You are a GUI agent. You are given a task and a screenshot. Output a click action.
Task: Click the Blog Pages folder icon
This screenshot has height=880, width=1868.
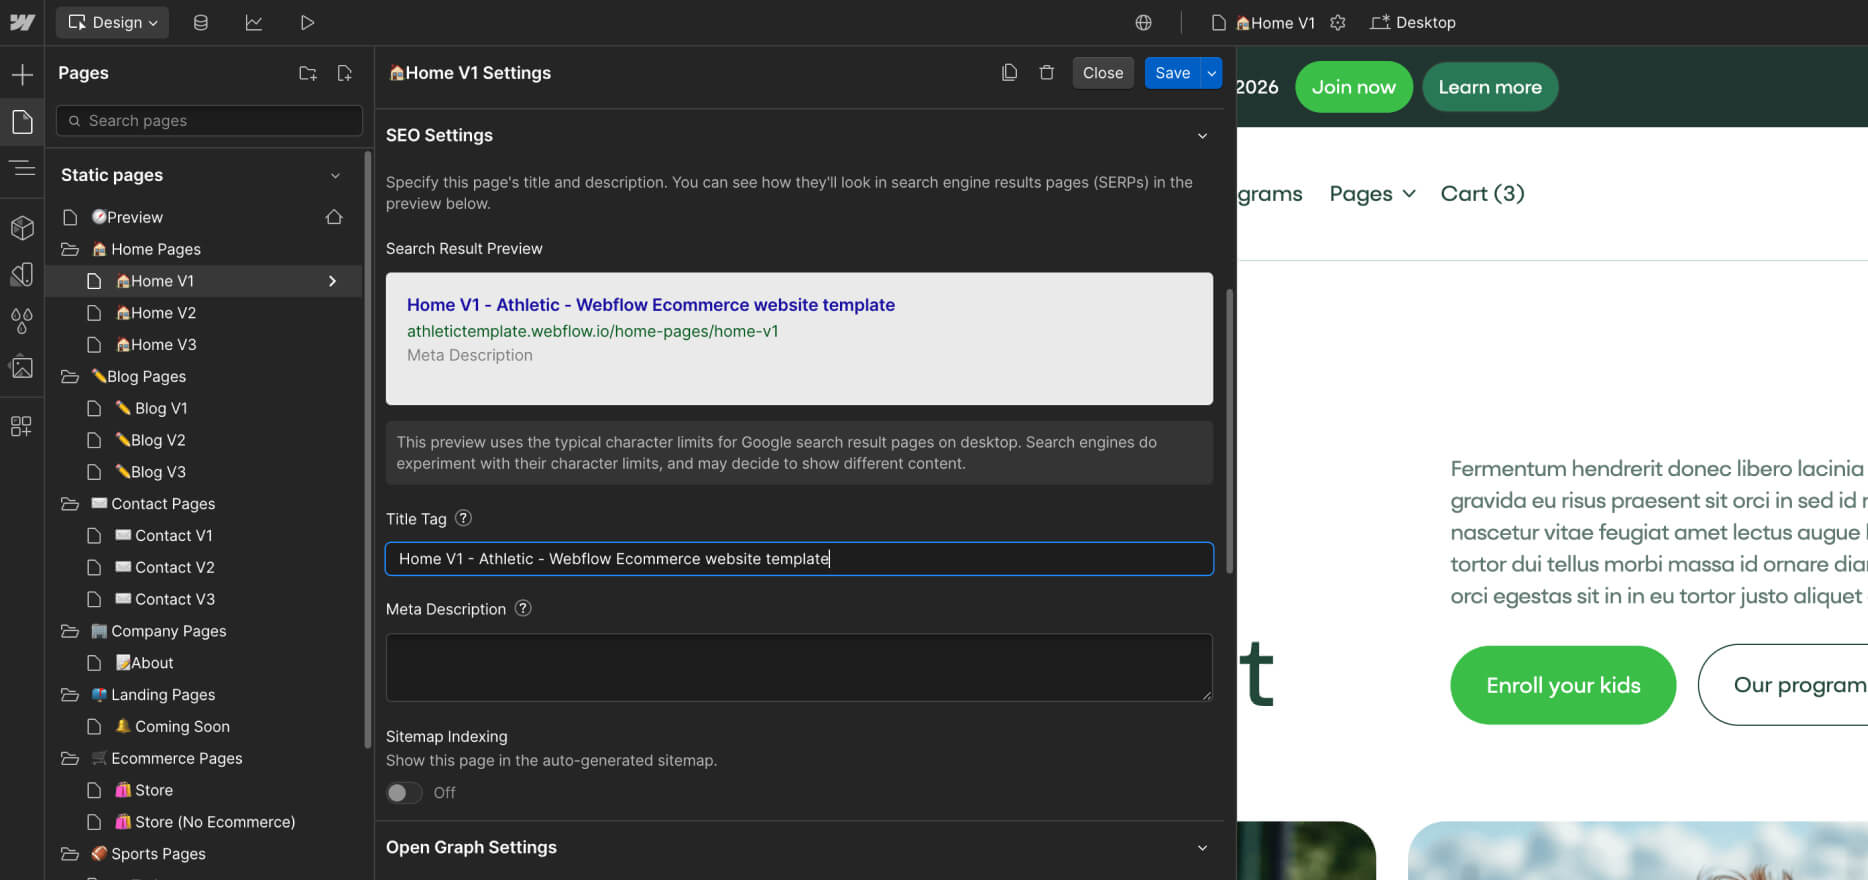(70, 376)
